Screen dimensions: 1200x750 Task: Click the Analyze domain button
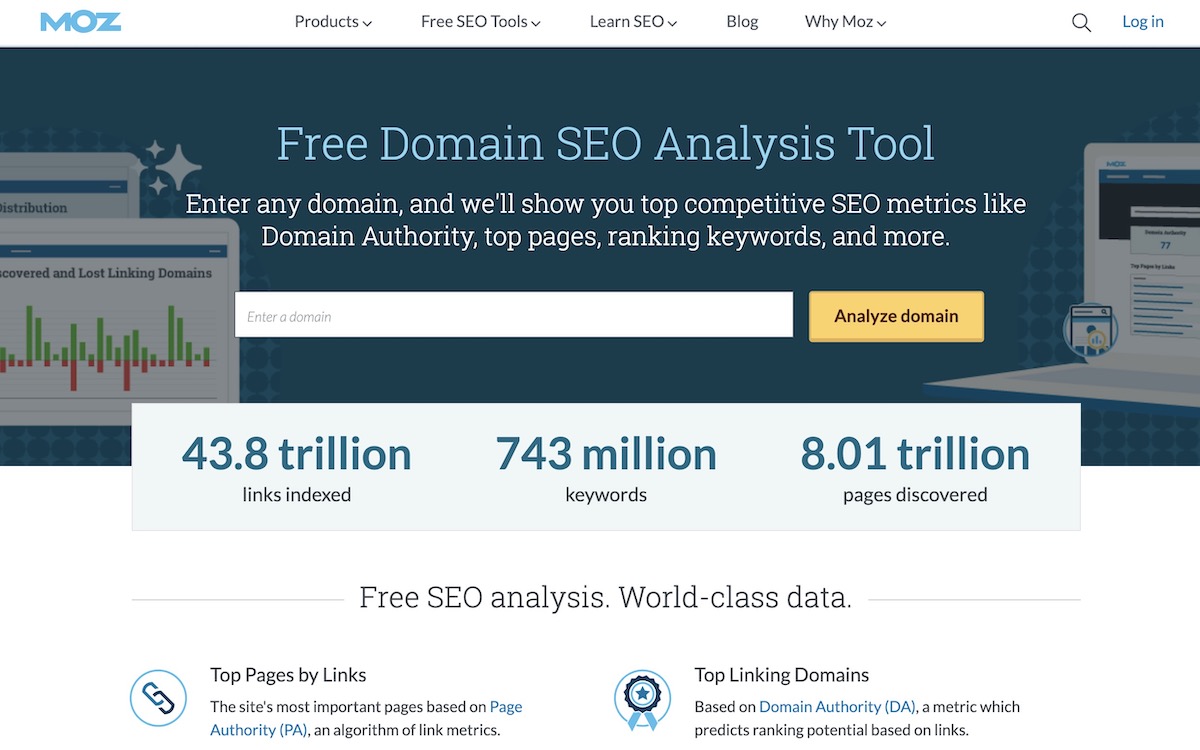coord(896,316)
